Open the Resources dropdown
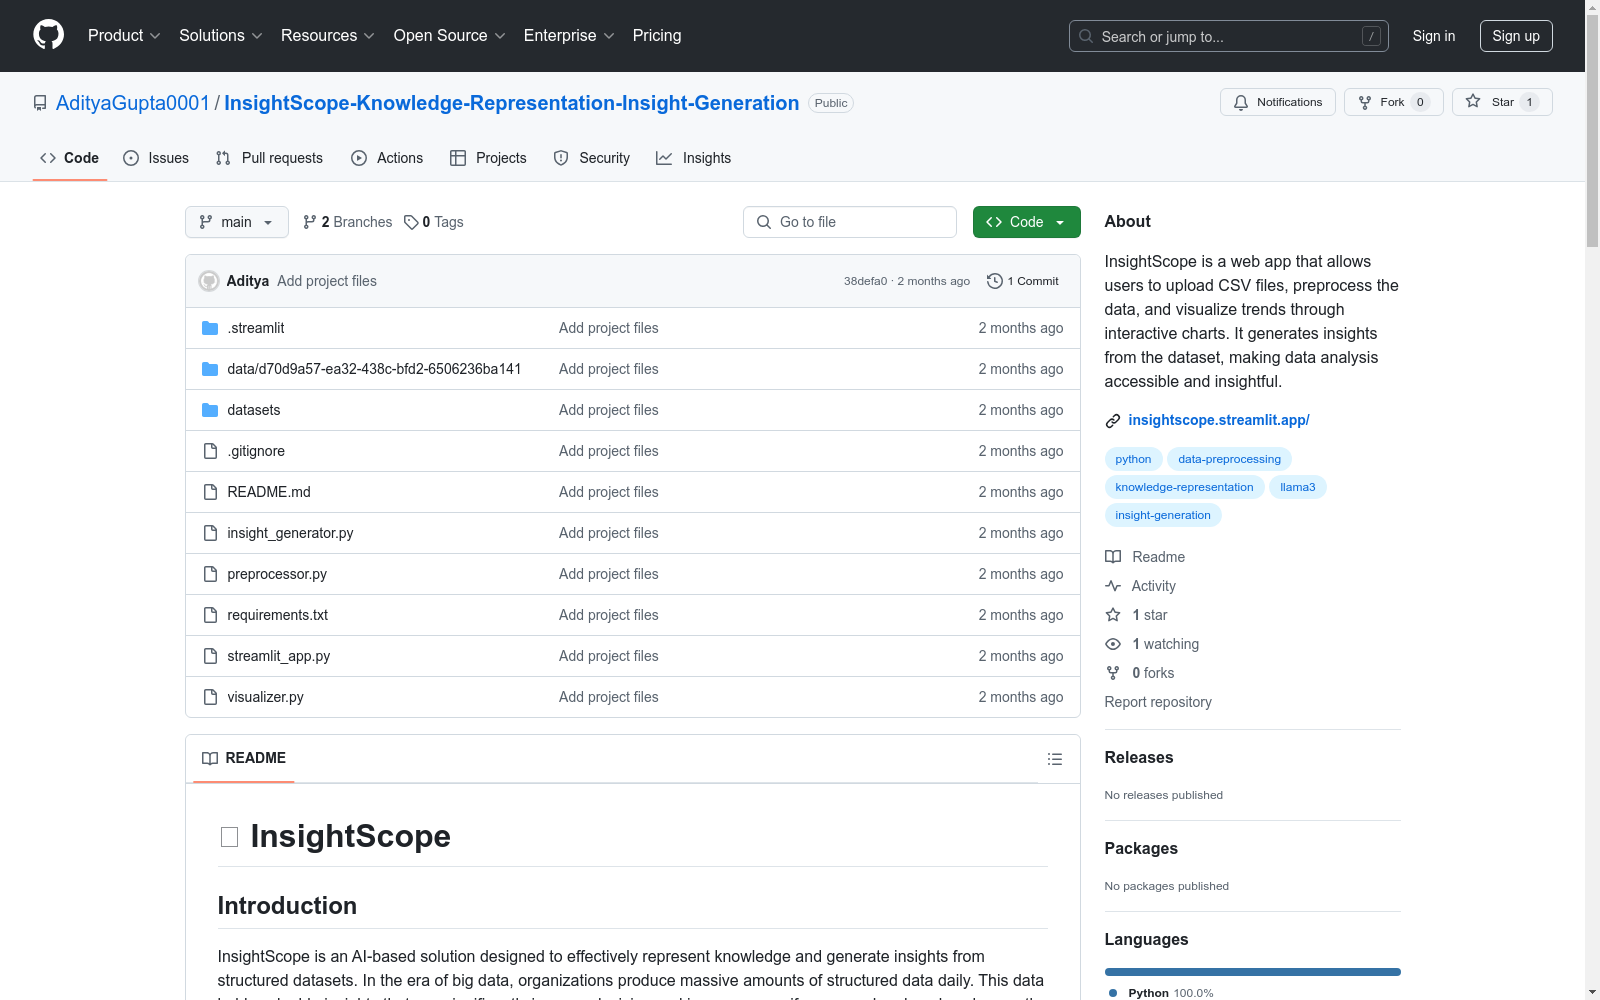The height and width of the screenshot is (1000, 1600). pyautogui.click(x=328, y=36)
